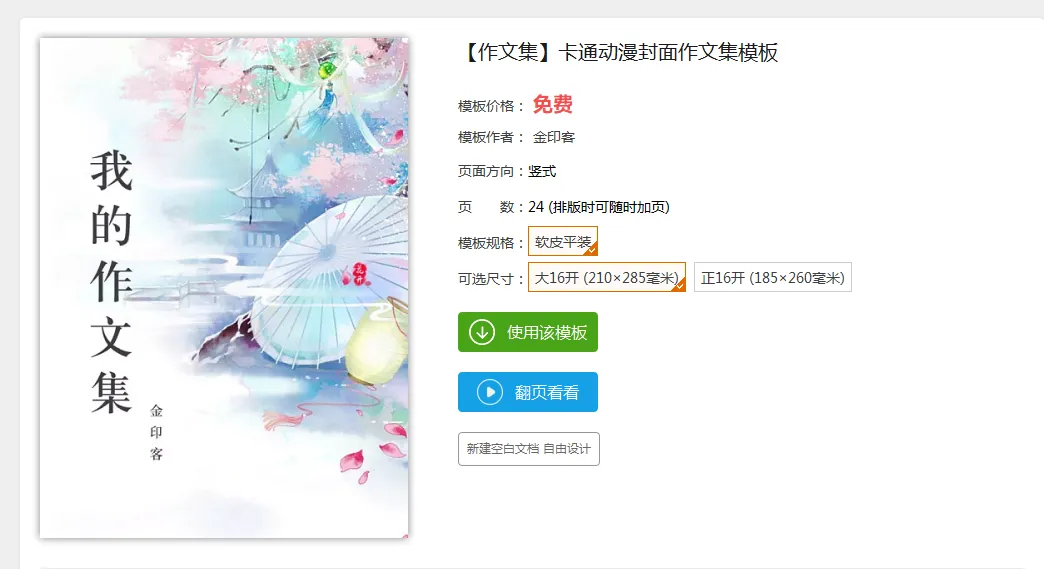
Task: Click the play circle icon on the blue button
Action: pyautogui.click(x=489, y=392)
